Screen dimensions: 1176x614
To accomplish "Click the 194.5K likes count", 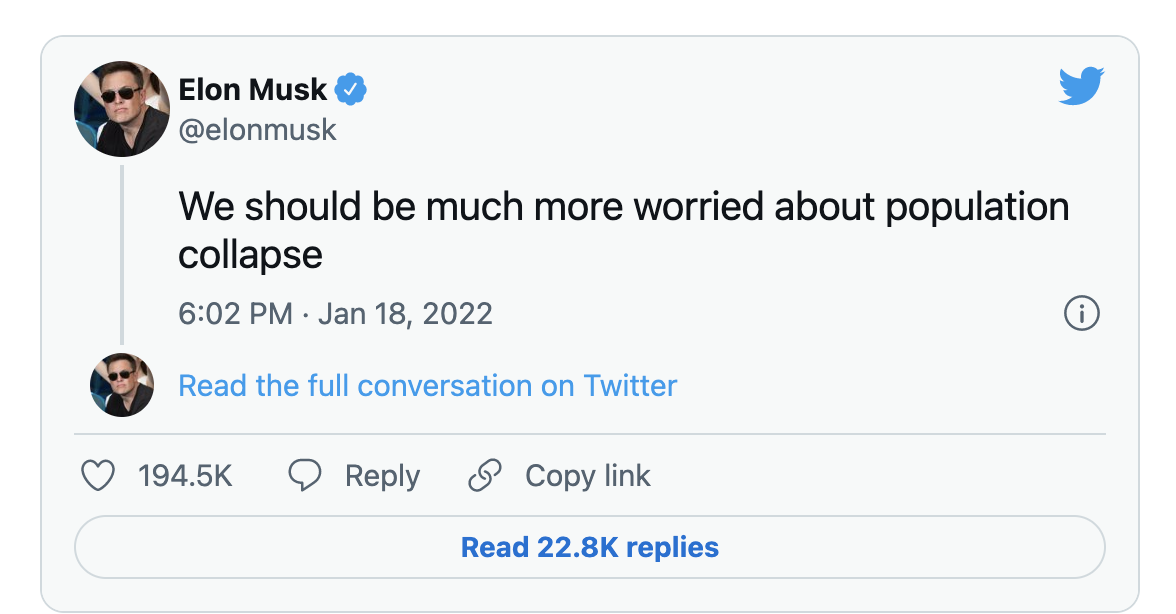I will coord(185,476).
